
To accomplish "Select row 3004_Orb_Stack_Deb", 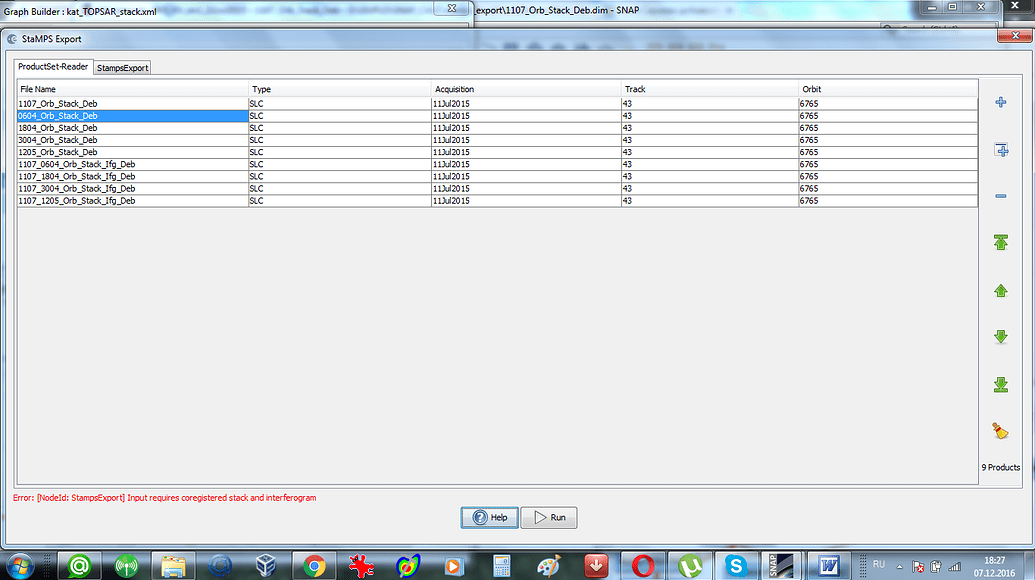I will tap(497, 140).
